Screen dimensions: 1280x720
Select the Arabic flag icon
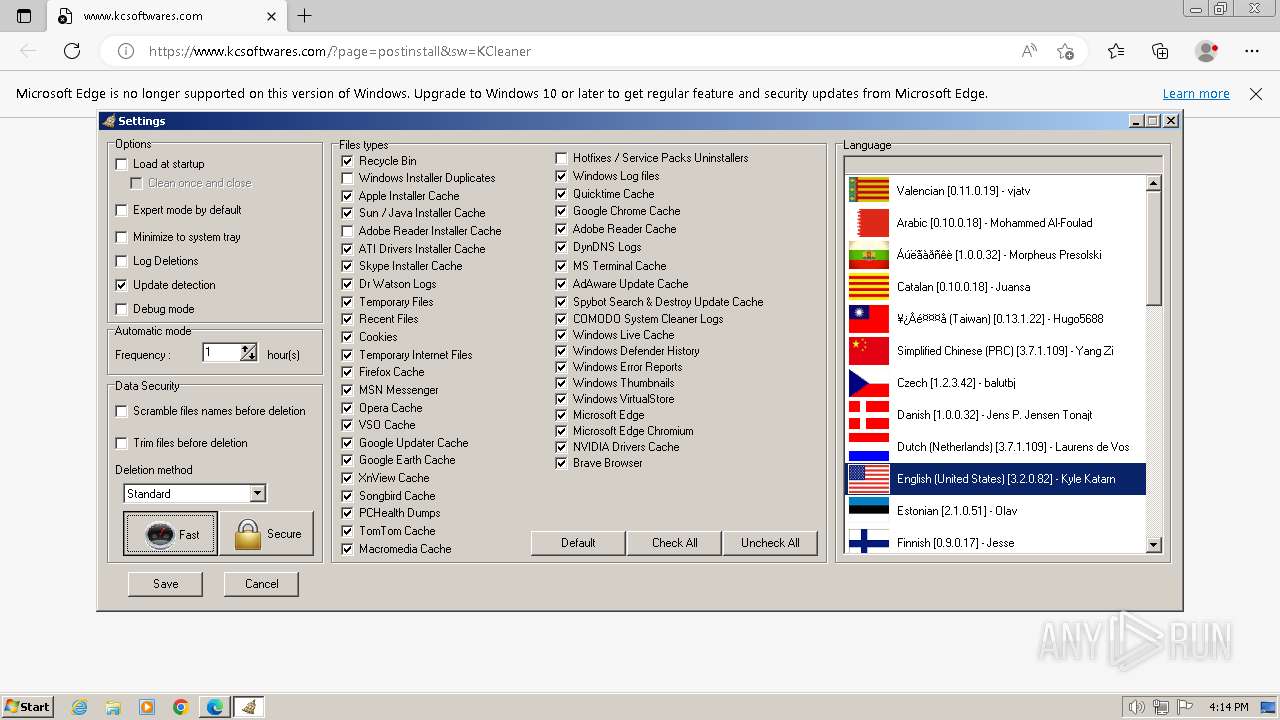[868, 223]
